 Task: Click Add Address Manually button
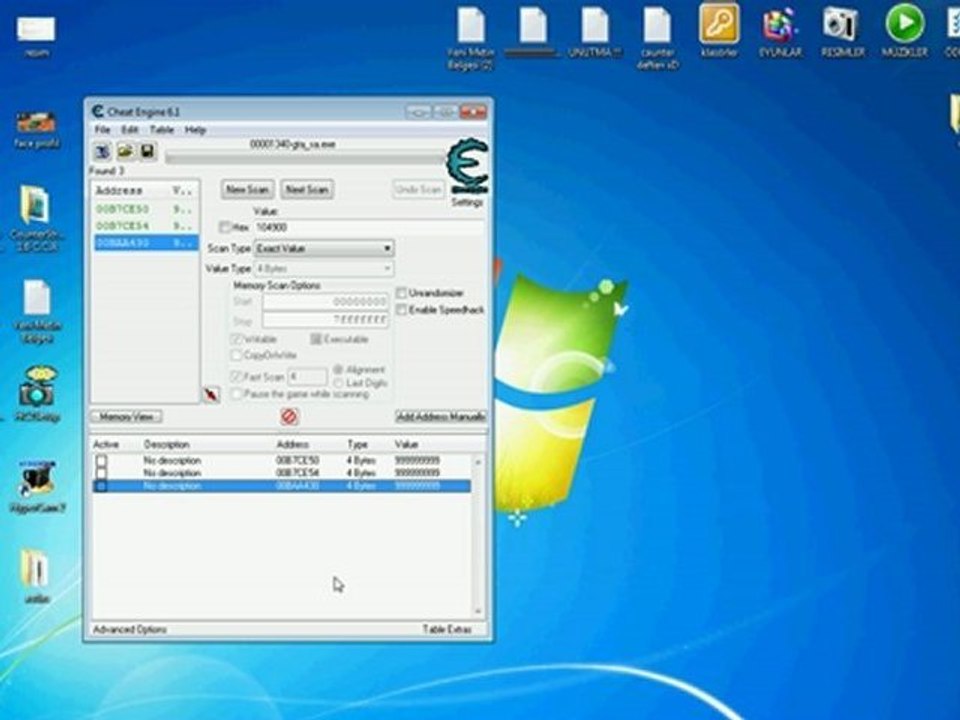click(441, 416)
